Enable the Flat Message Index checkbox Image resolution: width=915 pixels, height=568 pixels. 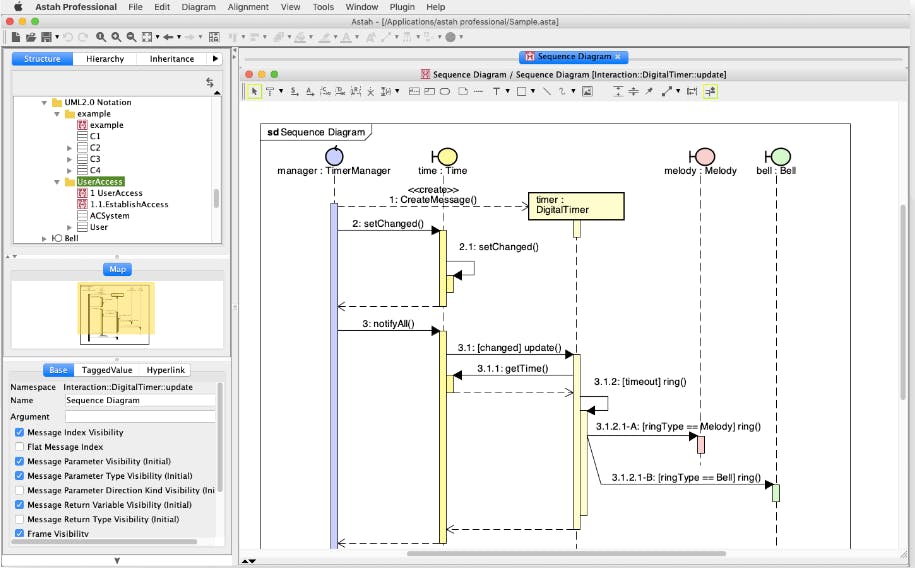click(x=20, y=447)
